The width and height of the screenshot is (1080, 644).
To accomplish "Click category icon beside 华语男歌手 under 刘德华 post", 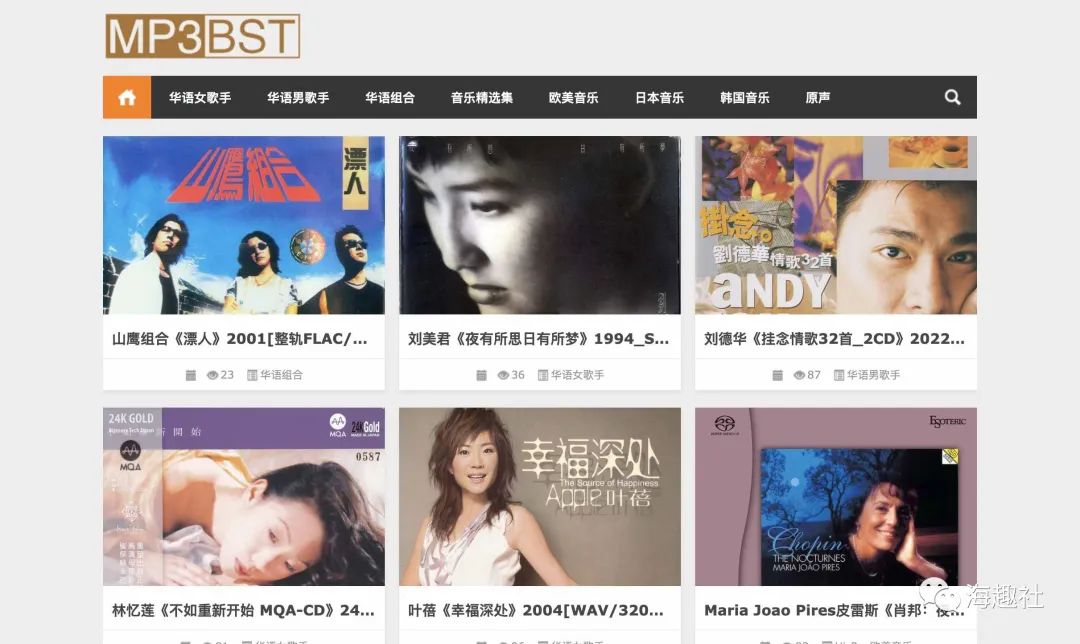I will (838, 375).
